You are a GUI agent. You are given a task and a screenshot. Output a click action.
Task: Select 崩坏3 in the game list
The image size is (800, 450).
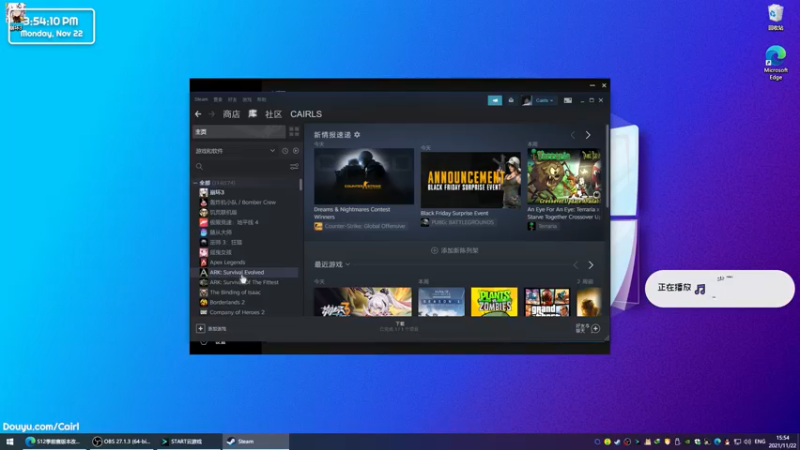216,192
